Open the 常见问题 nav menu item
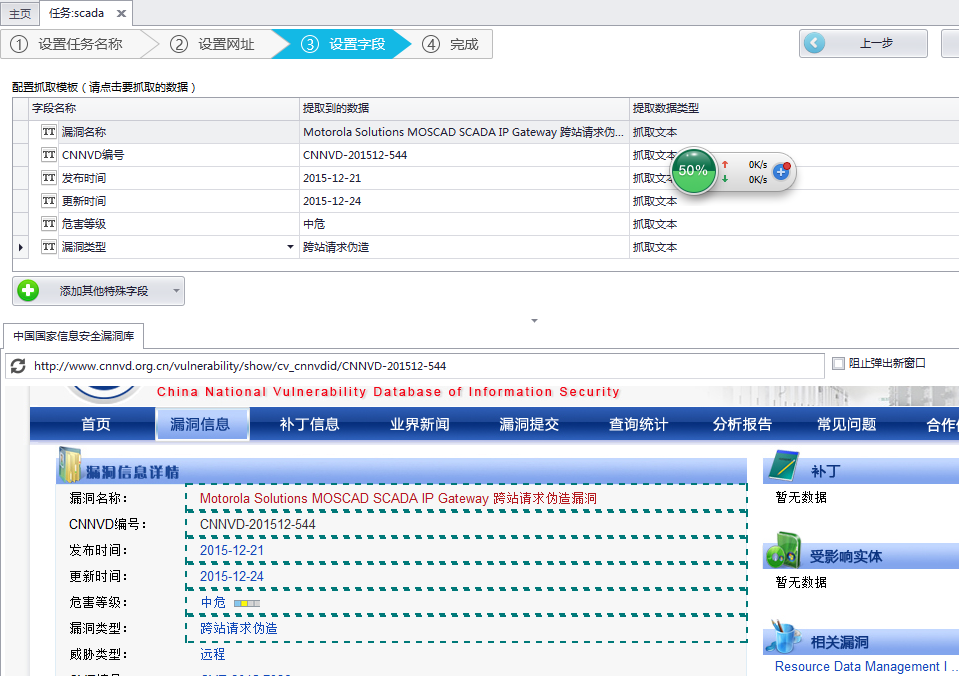 pyautogui.click(x=846, y=424)
